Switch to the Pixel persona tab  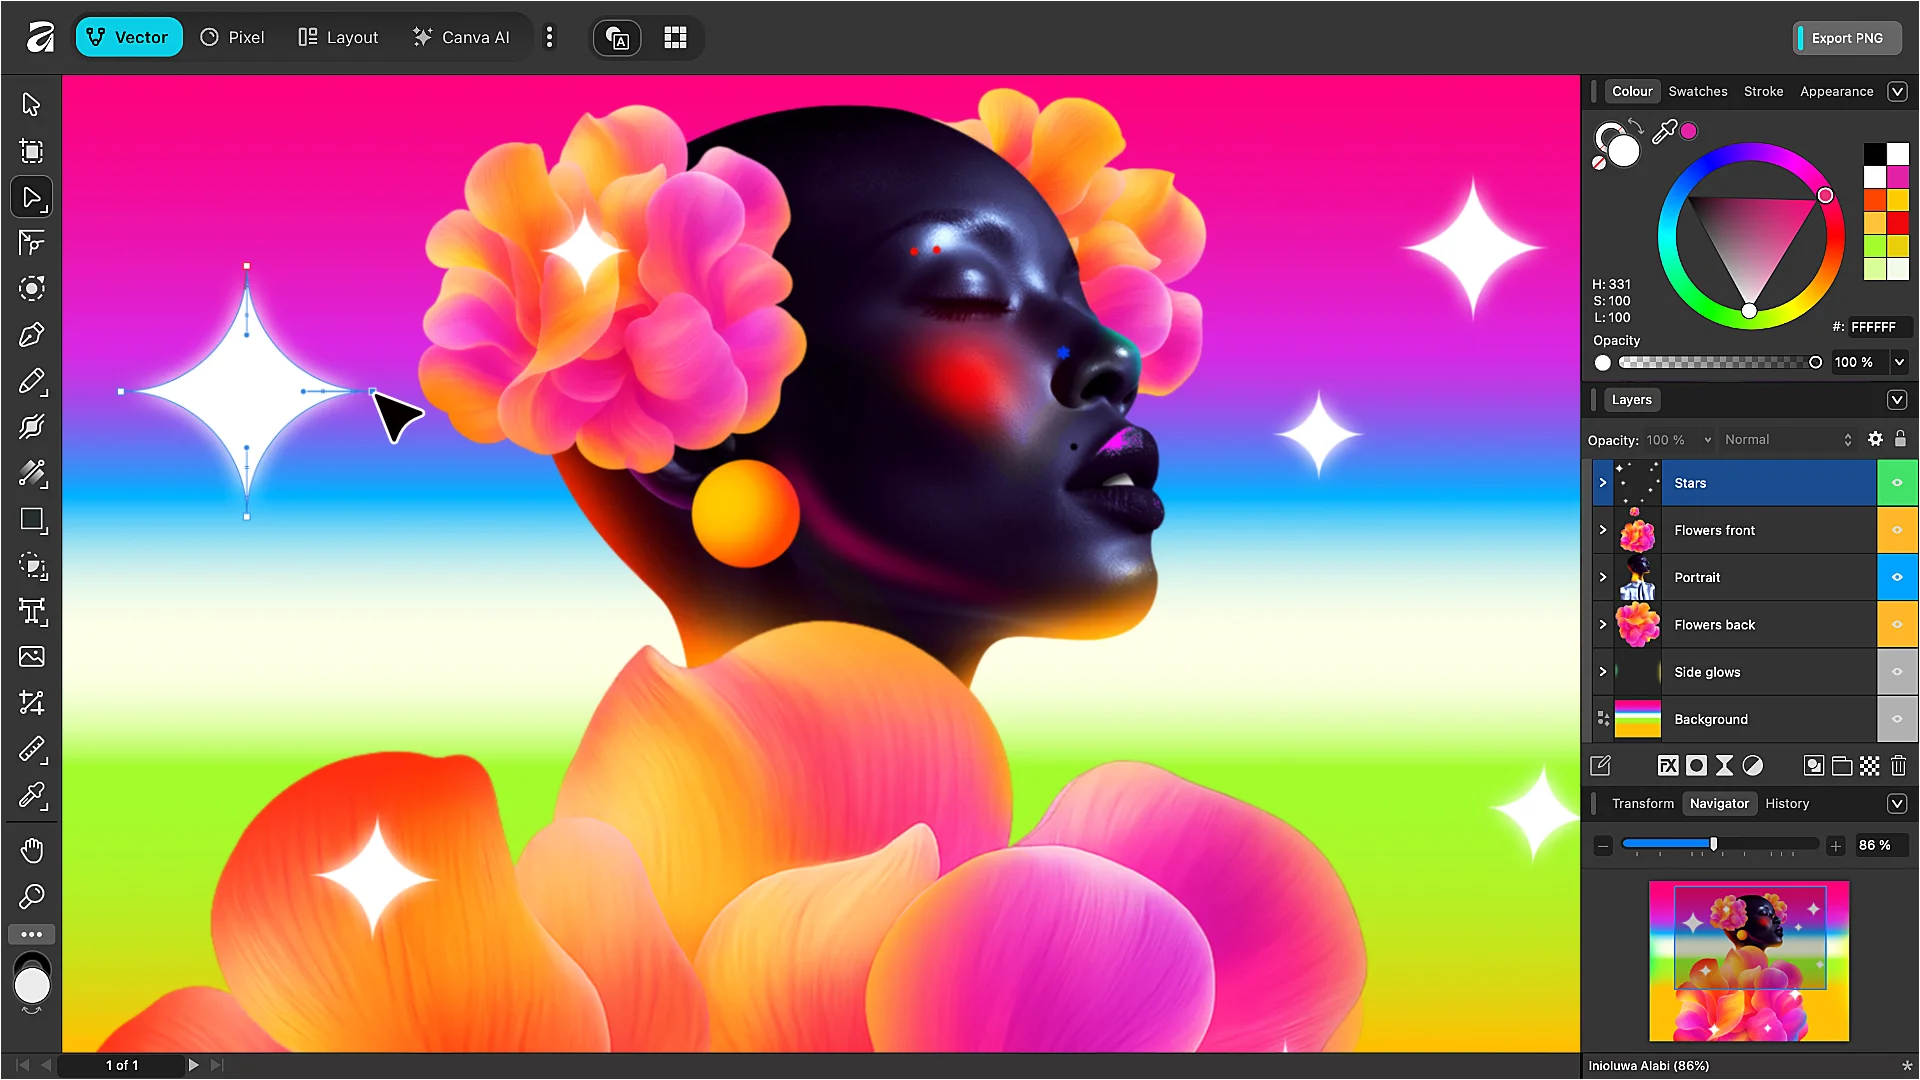(231, 37)
